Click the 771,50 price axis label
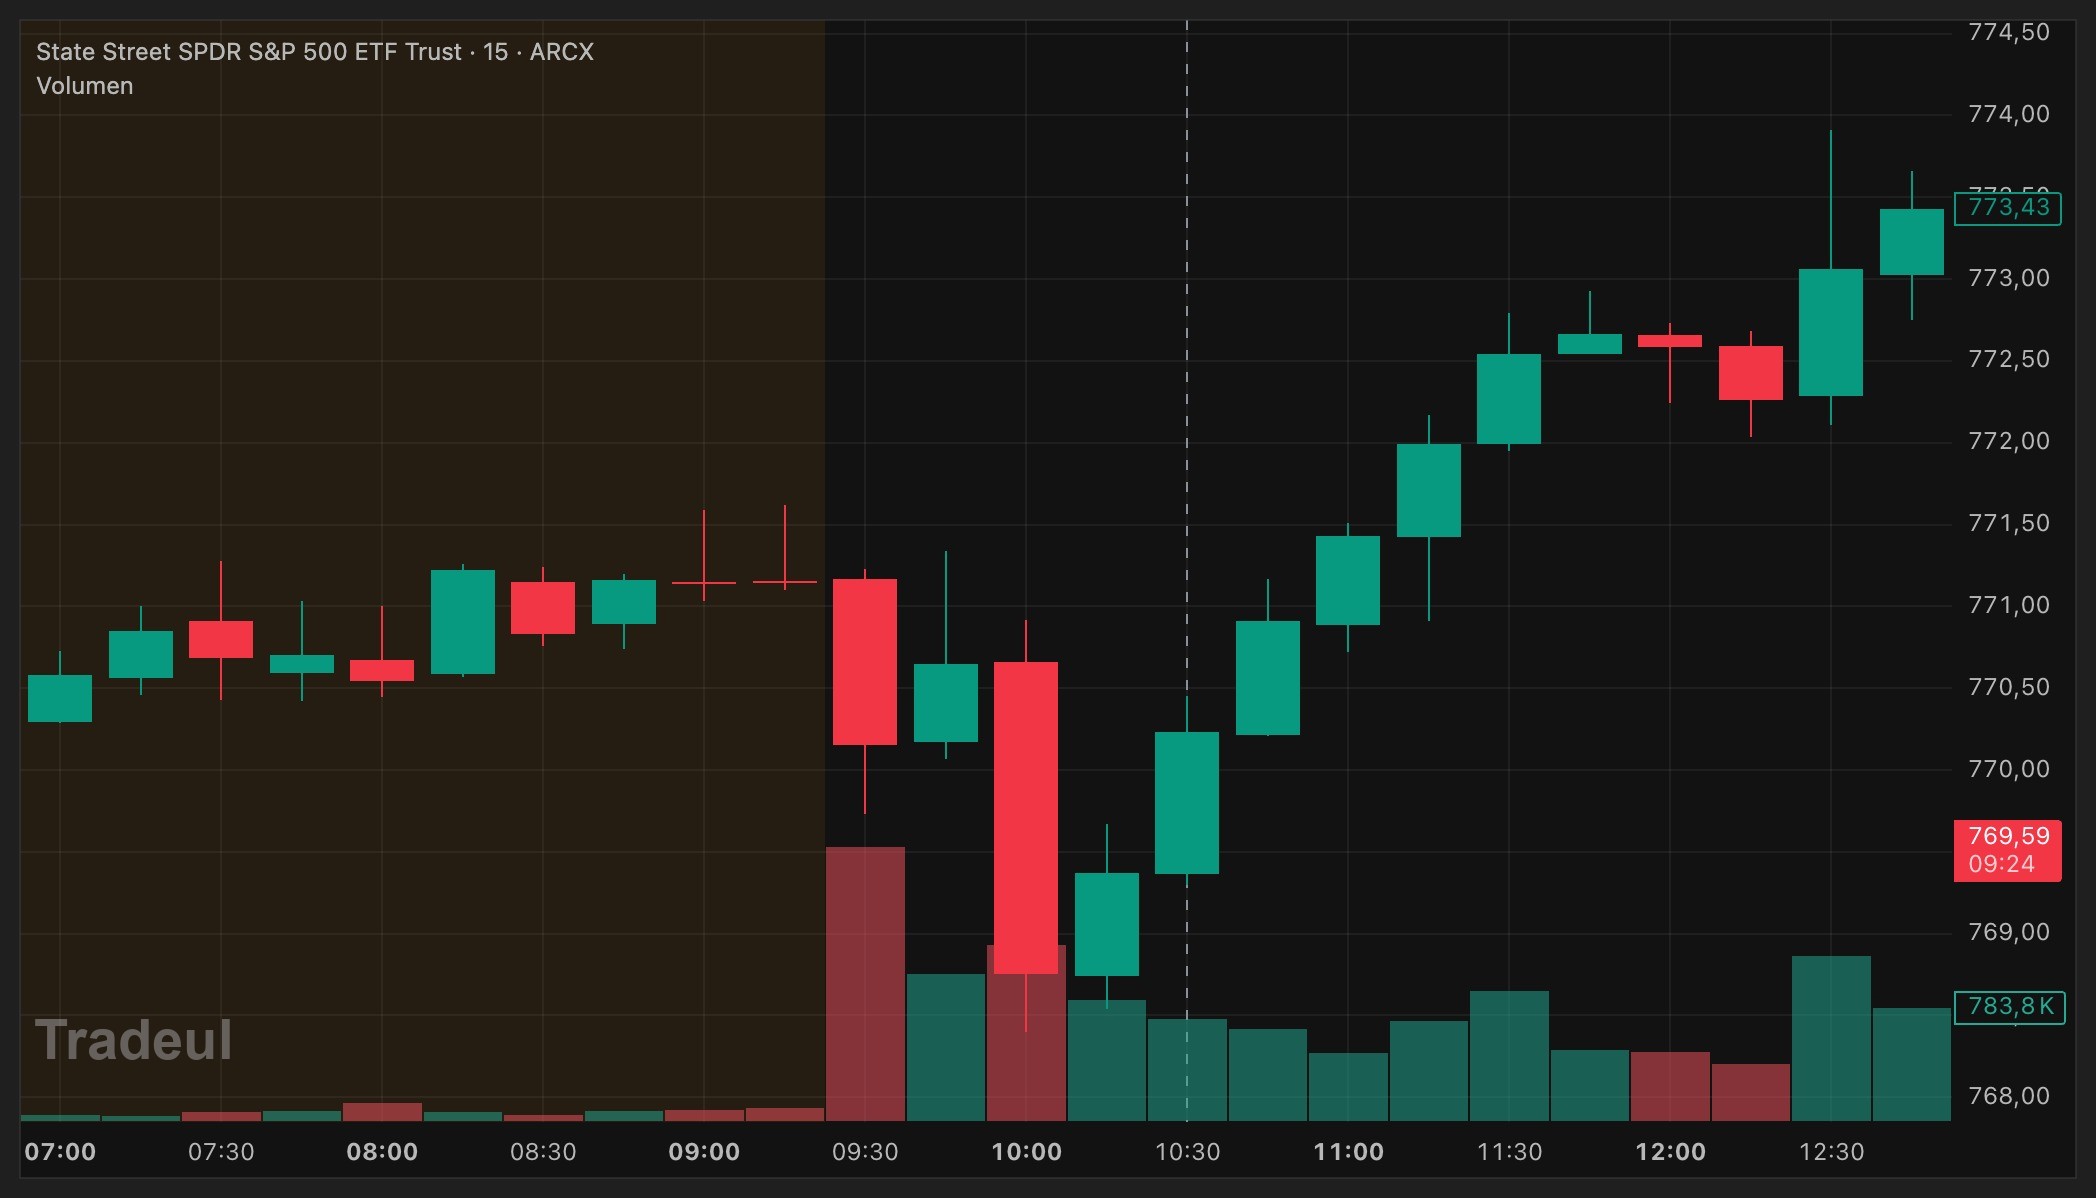The width and height of the screenshot is (2096, 1198). [2008, 523]
